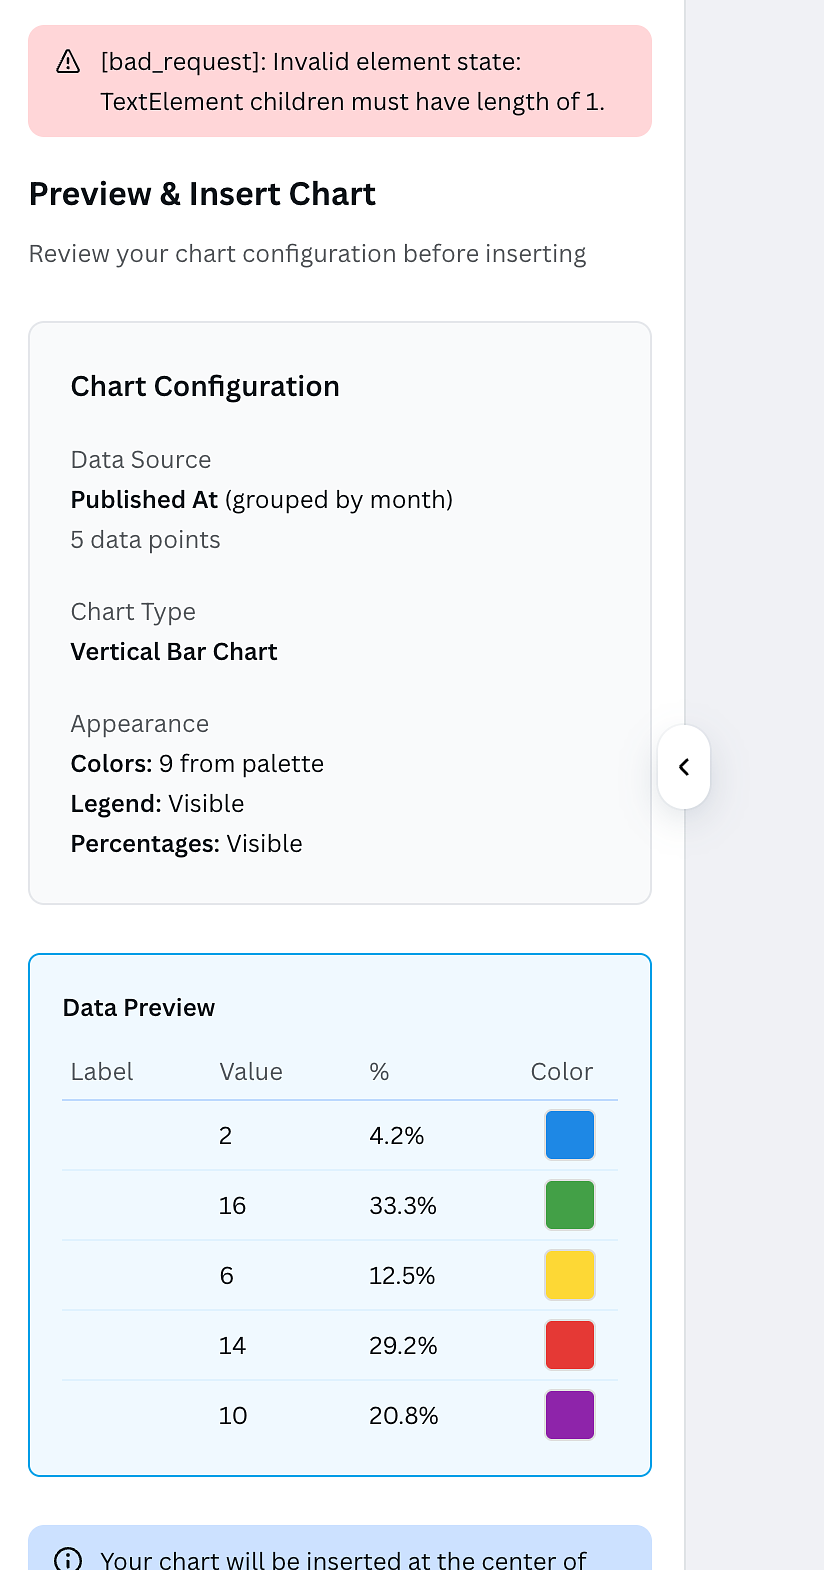The image size is (824, 1570).
Task: Choose the yellow color swatch
Action: pos(569,1275)
